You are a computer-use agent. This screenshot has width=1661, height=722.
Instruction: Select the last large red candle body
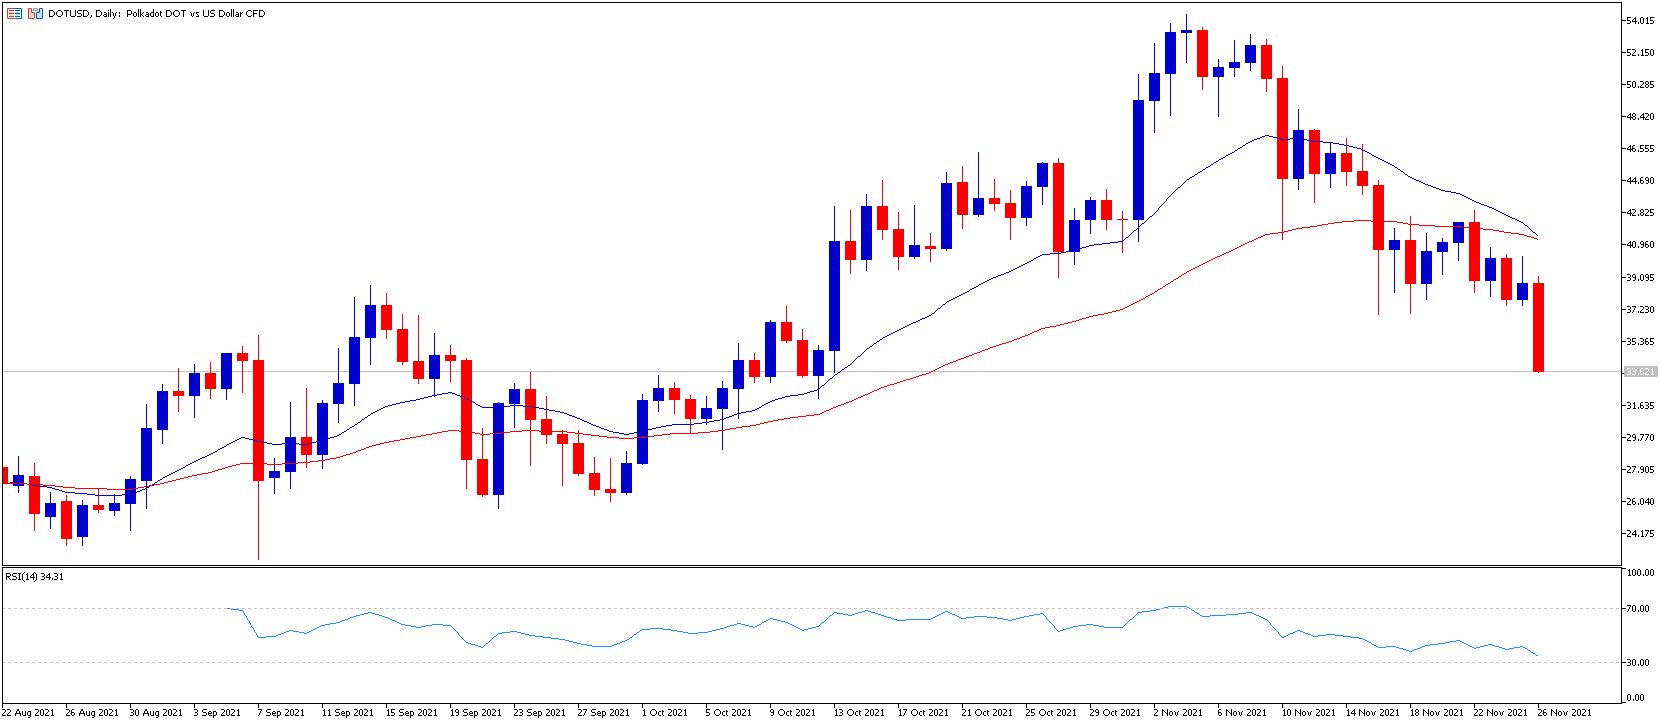click(1538, 327)
